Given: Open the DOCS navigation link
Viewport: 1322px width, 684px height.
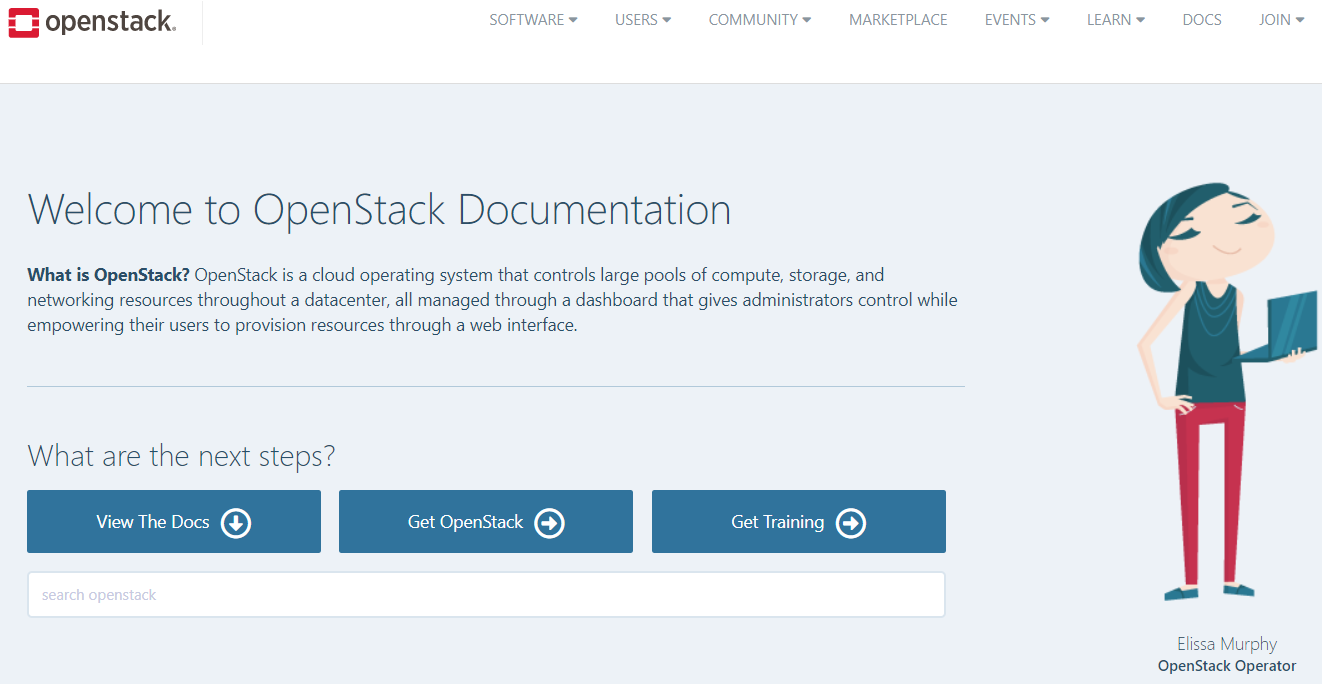Looking at the screenshot, I should tap(1202, 20).
